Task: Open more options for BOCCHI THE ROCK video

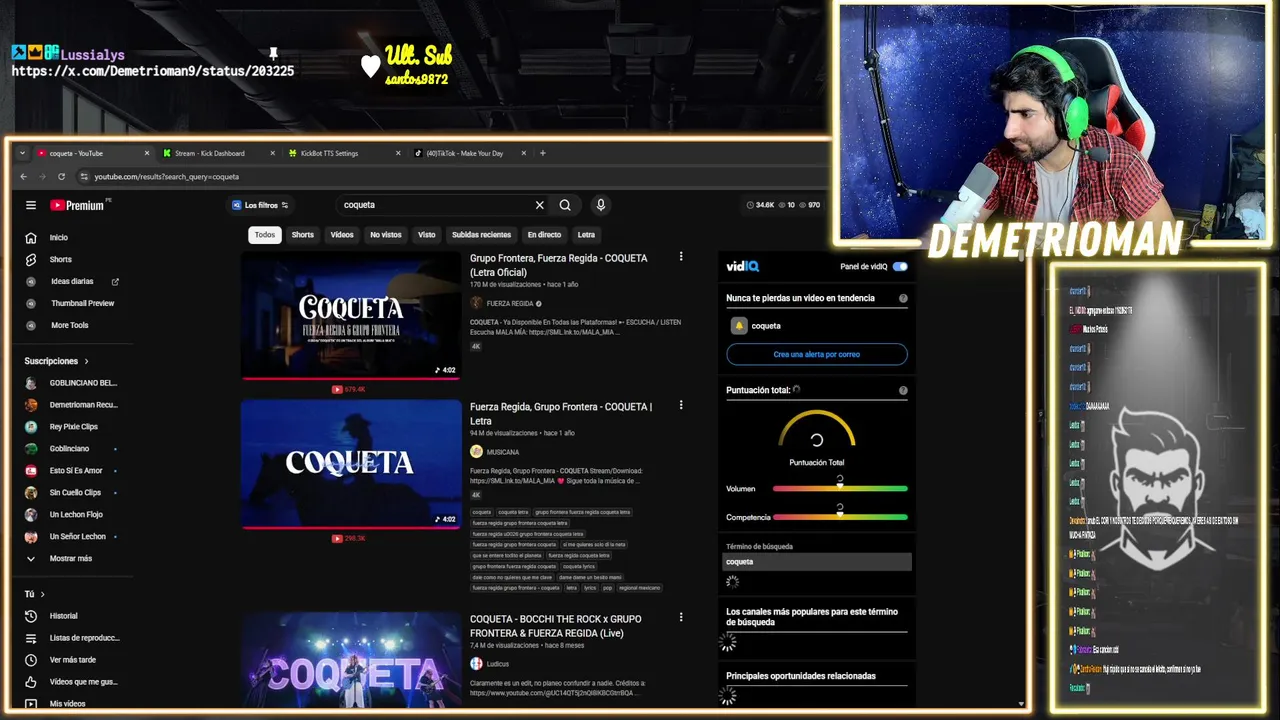Action: [681, 617]
